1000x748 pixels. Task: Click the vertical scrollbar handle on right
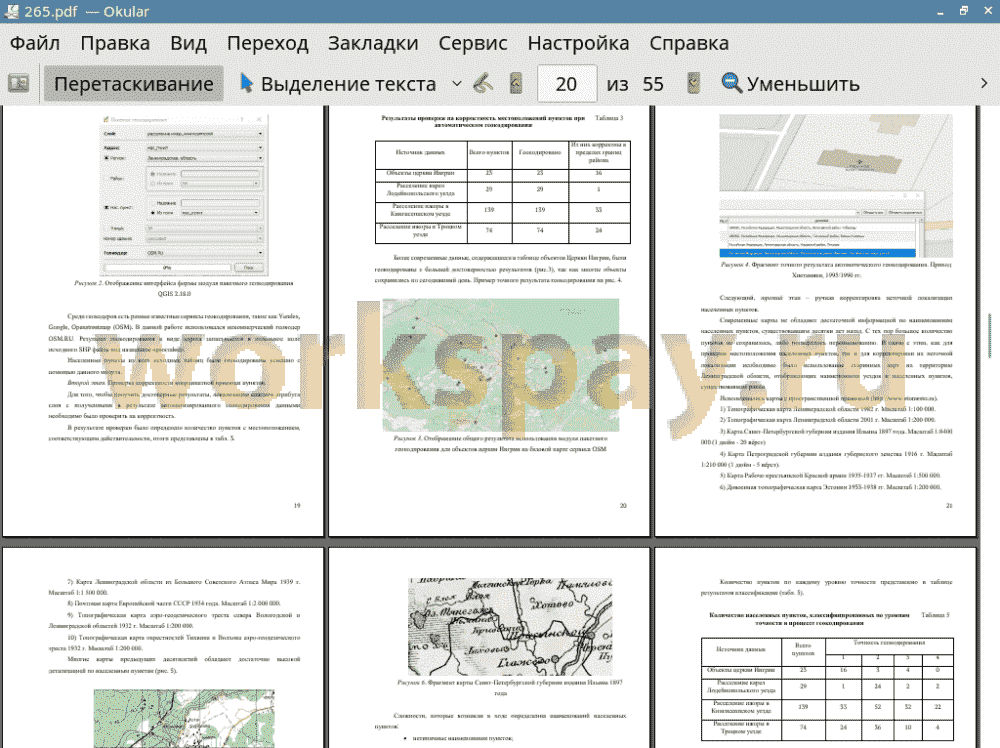990,335
